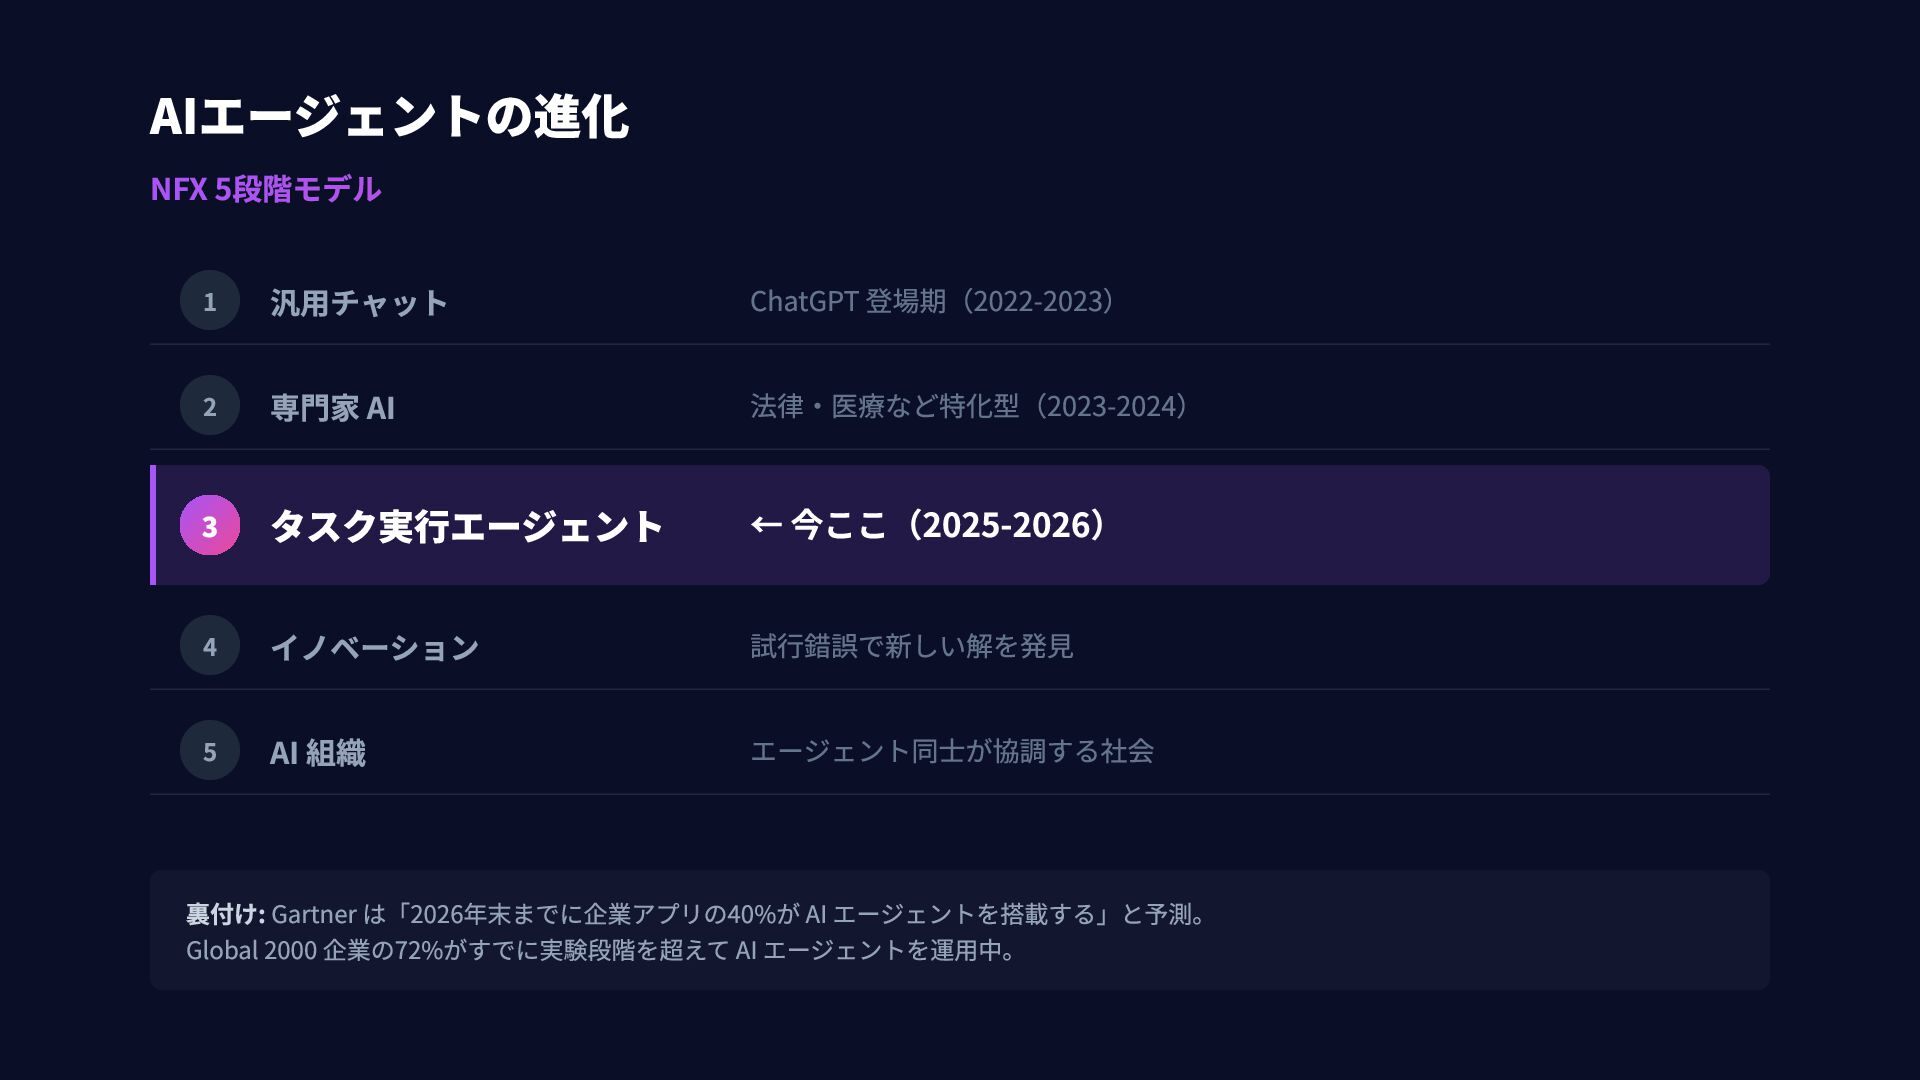Image resolution: width=1920 pixels, height=1080 pixels.
Task: Click the bold 裏付け label in footer
Action: pos(225,914)
